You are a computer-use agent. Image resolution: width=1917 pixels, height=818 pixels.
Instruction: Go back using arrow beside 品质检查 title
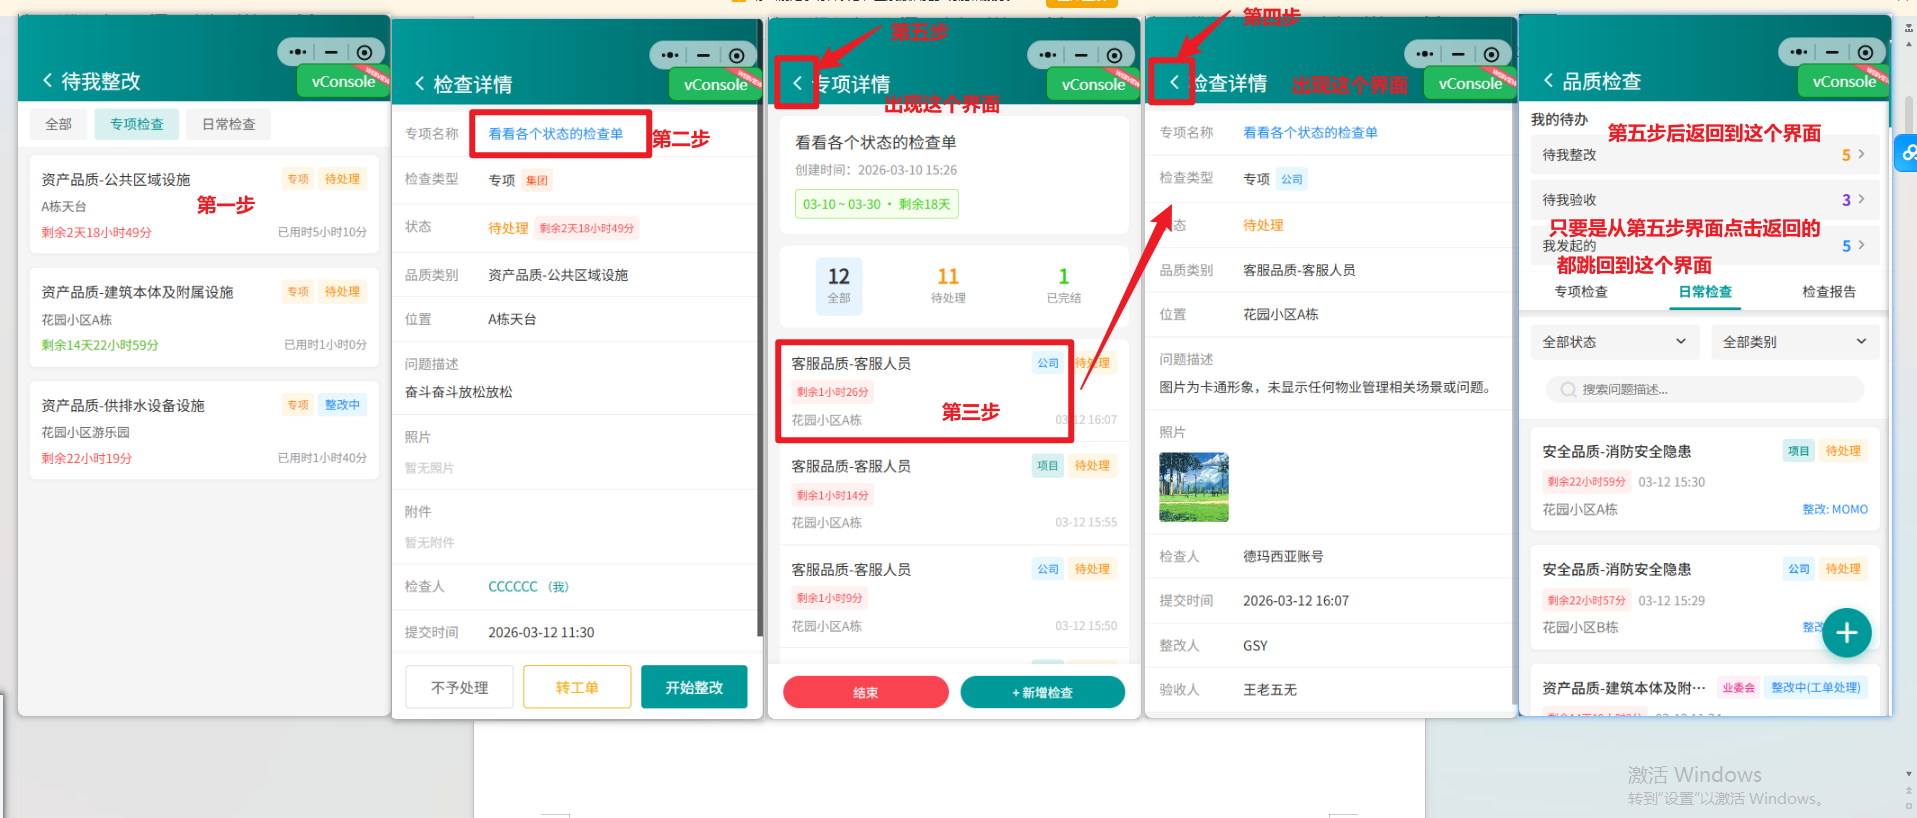[1548, 81]
